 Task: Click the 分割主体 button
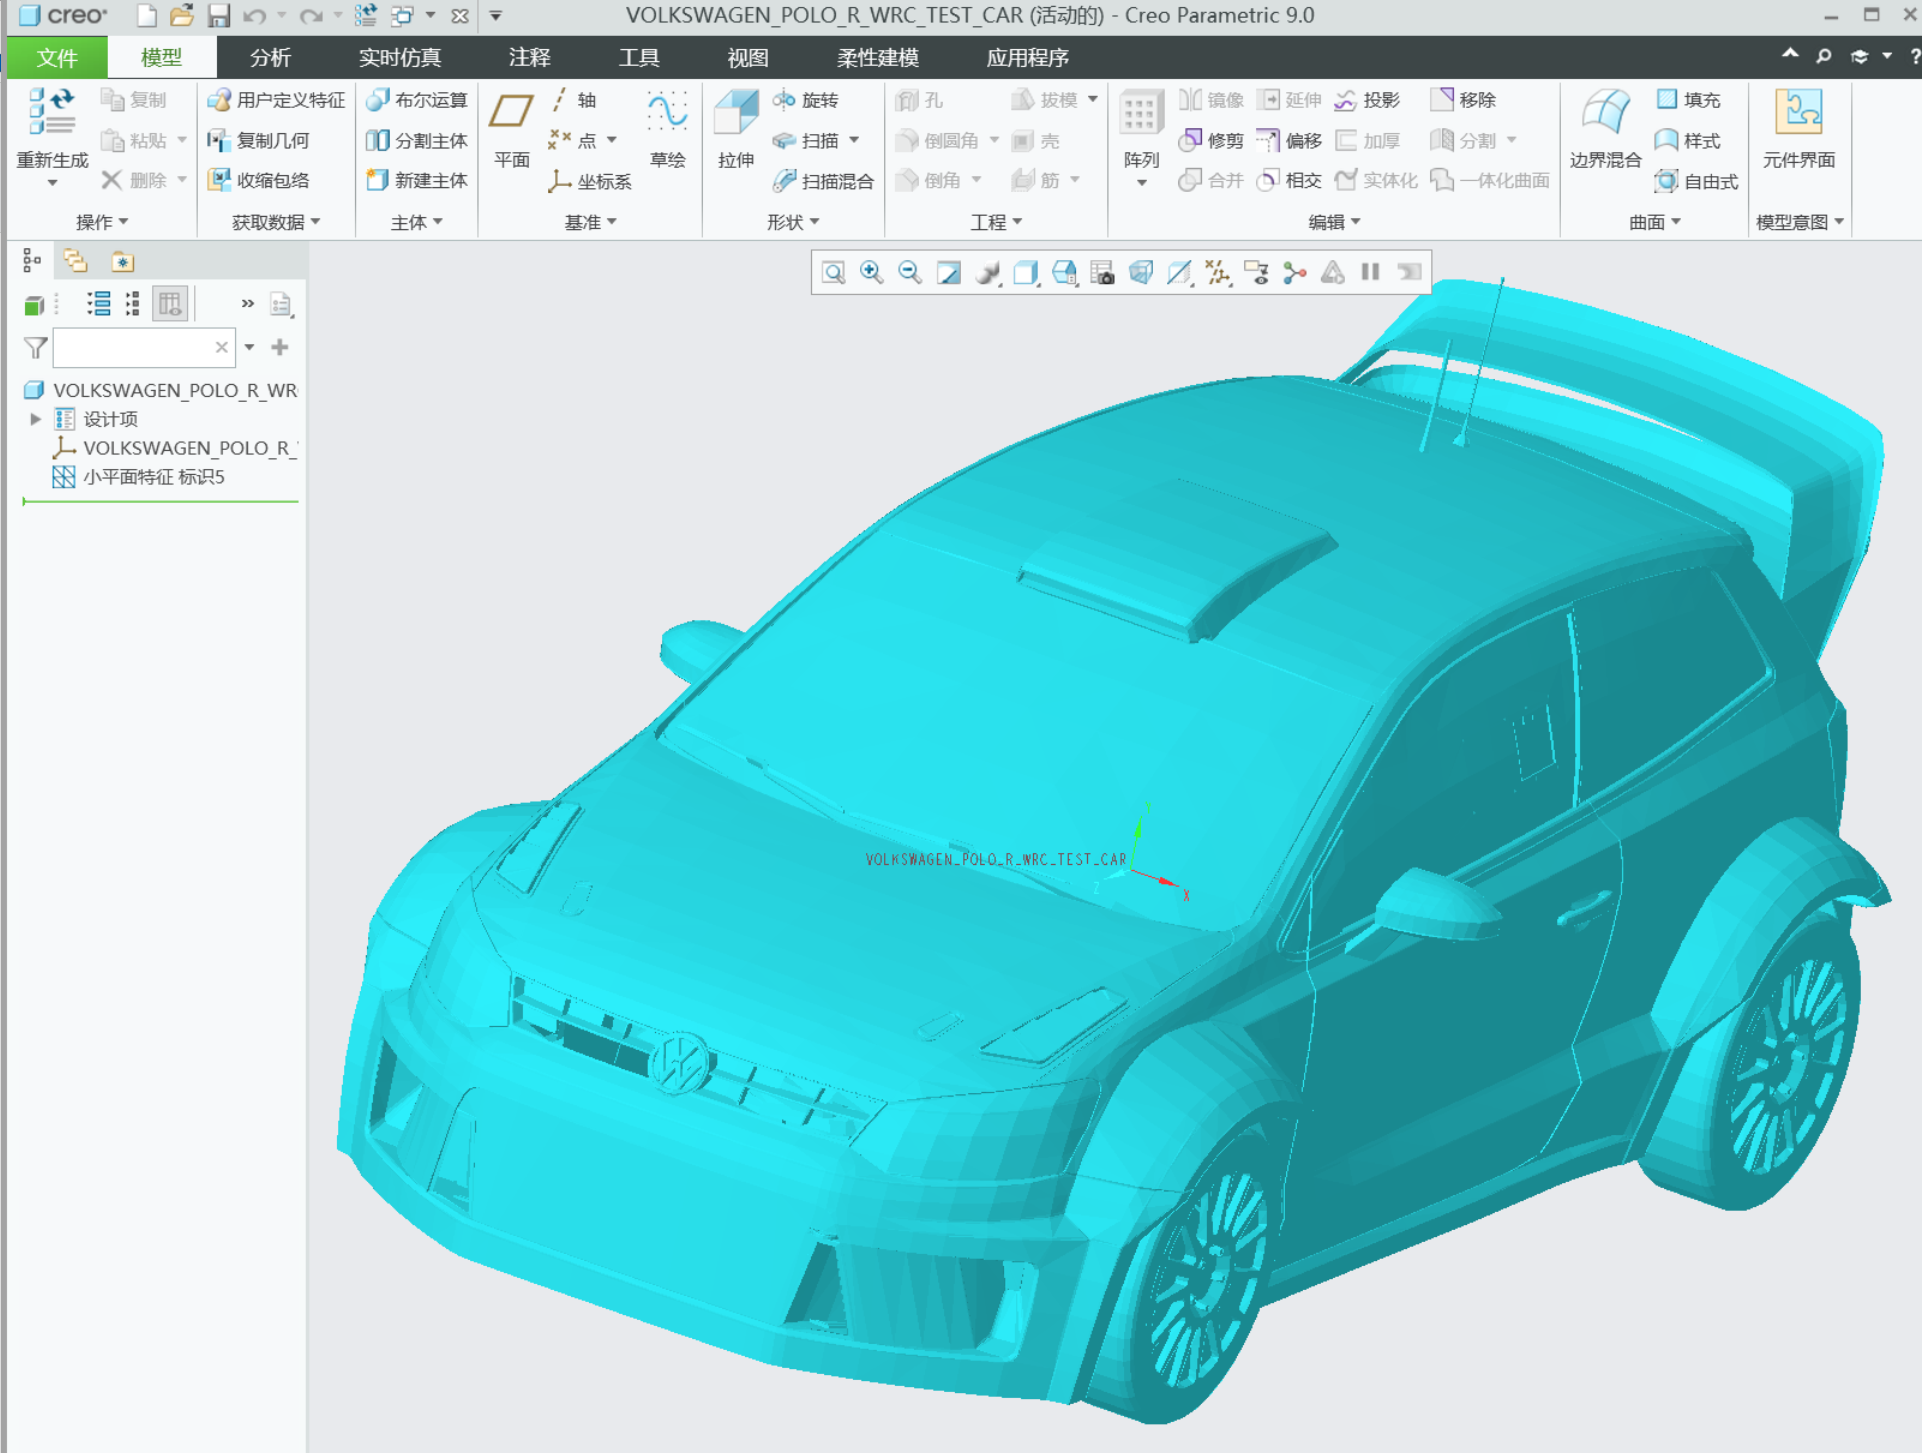click(x=417, y=141)
